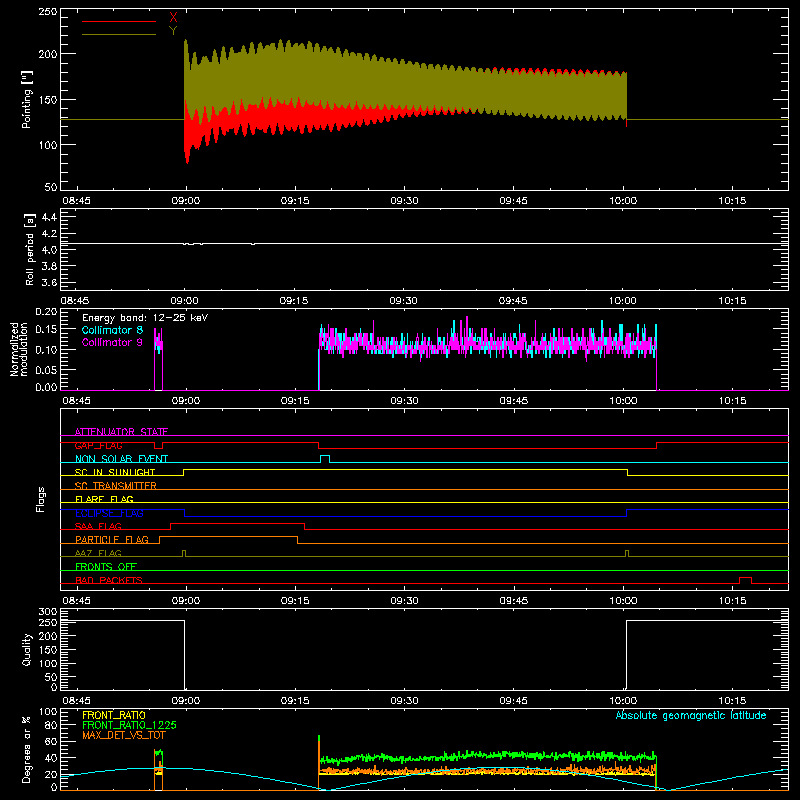
Task: Click the 'Degrees or %' axis title
Action: point(27,749)
